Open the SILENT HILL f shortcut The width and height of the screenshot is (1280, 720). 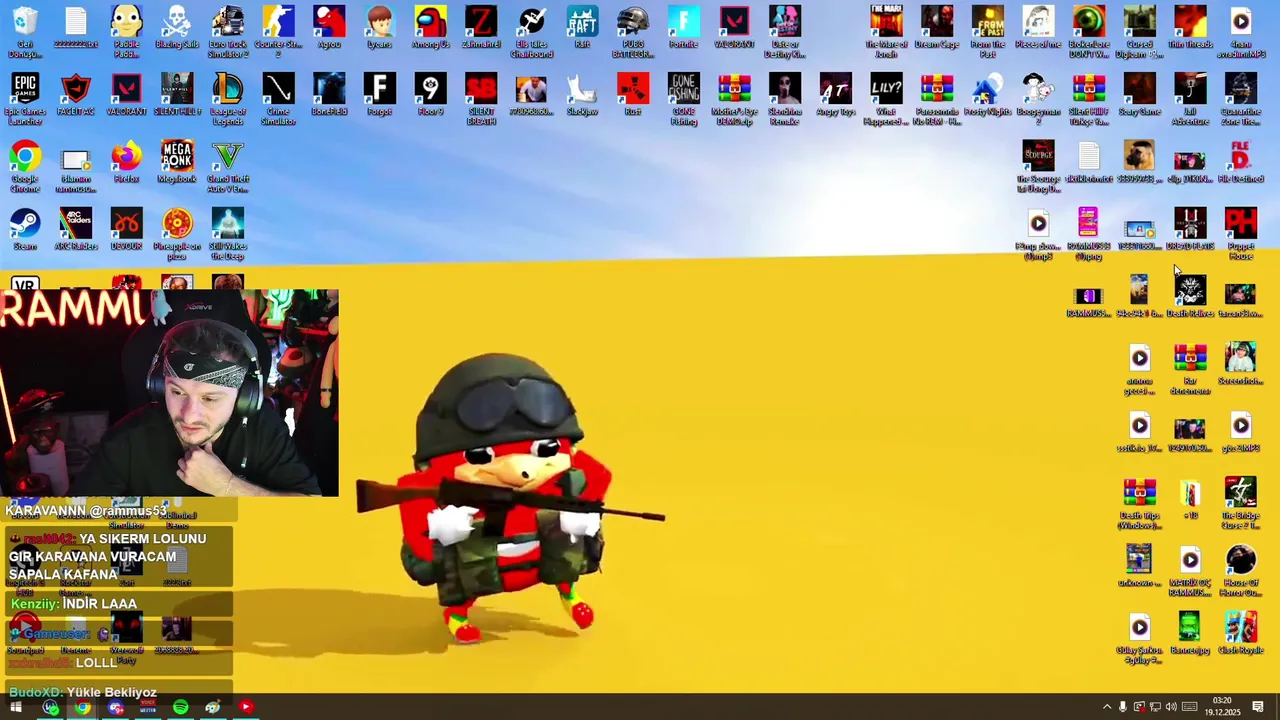177,94
